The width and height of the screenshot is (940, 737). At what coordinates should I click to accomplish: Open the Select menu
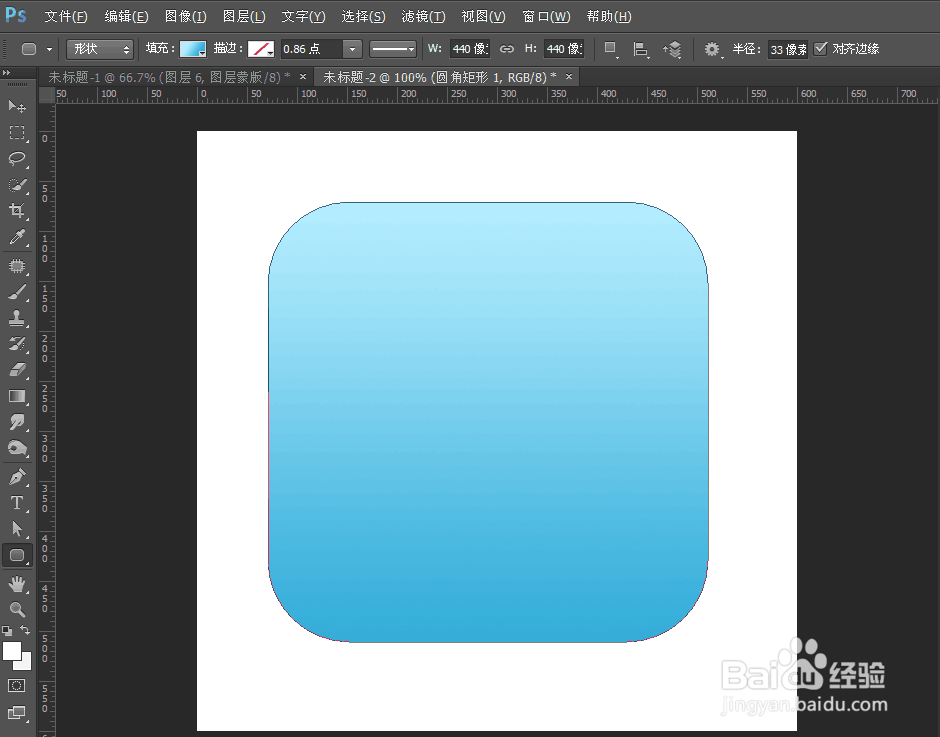(363, 16)
